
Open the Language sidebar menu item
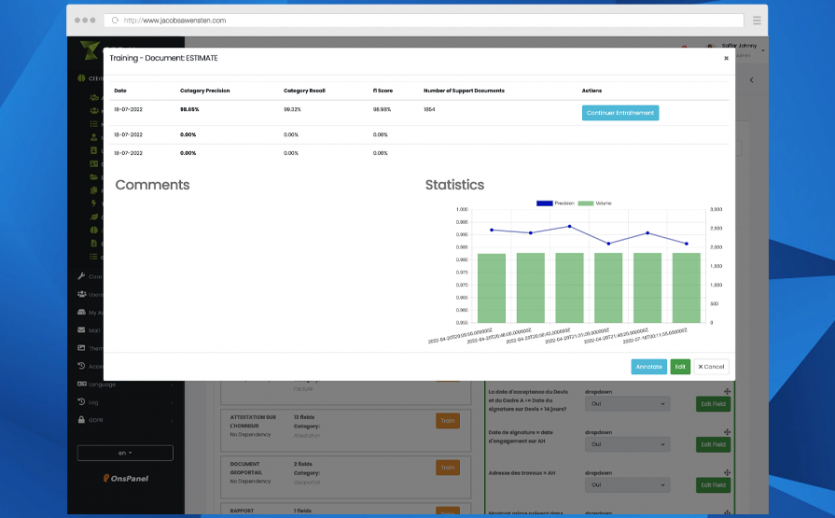click(126, 384)
